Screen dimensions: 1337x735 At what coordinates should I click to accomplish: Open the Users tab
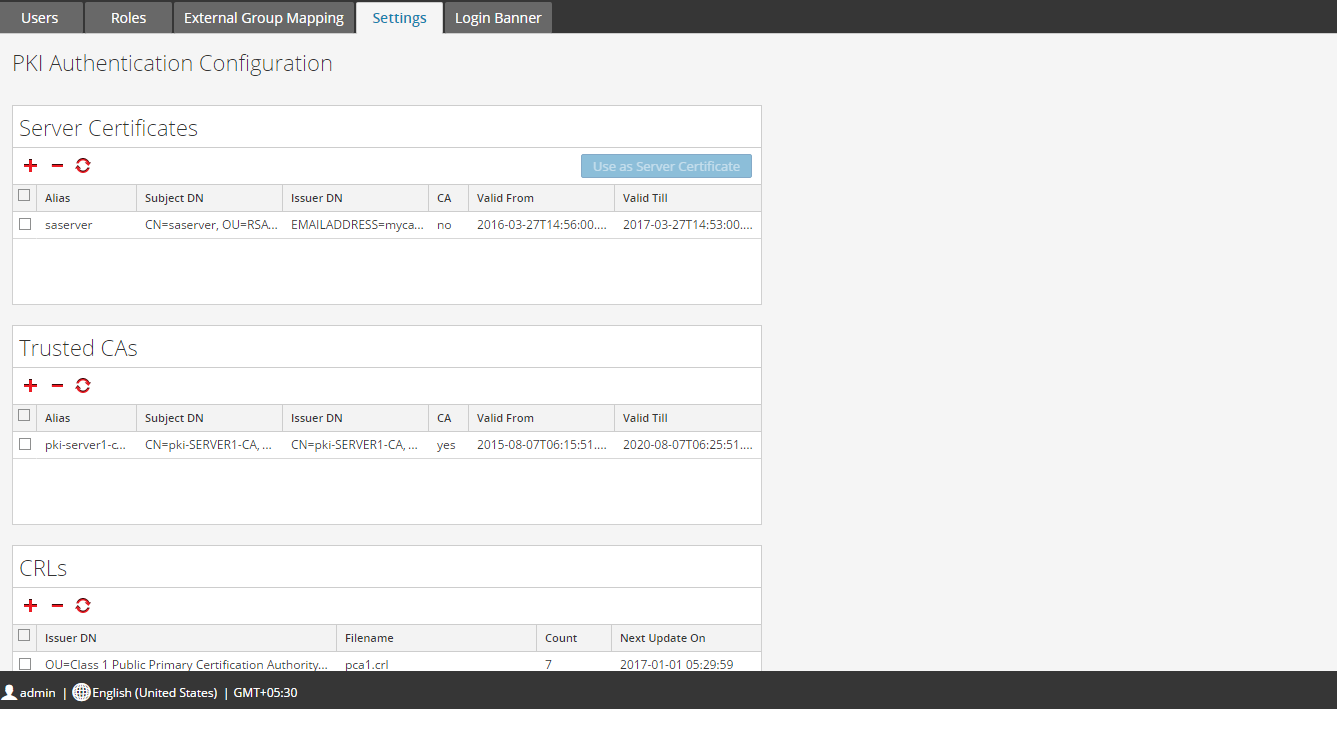click(40, 18)
